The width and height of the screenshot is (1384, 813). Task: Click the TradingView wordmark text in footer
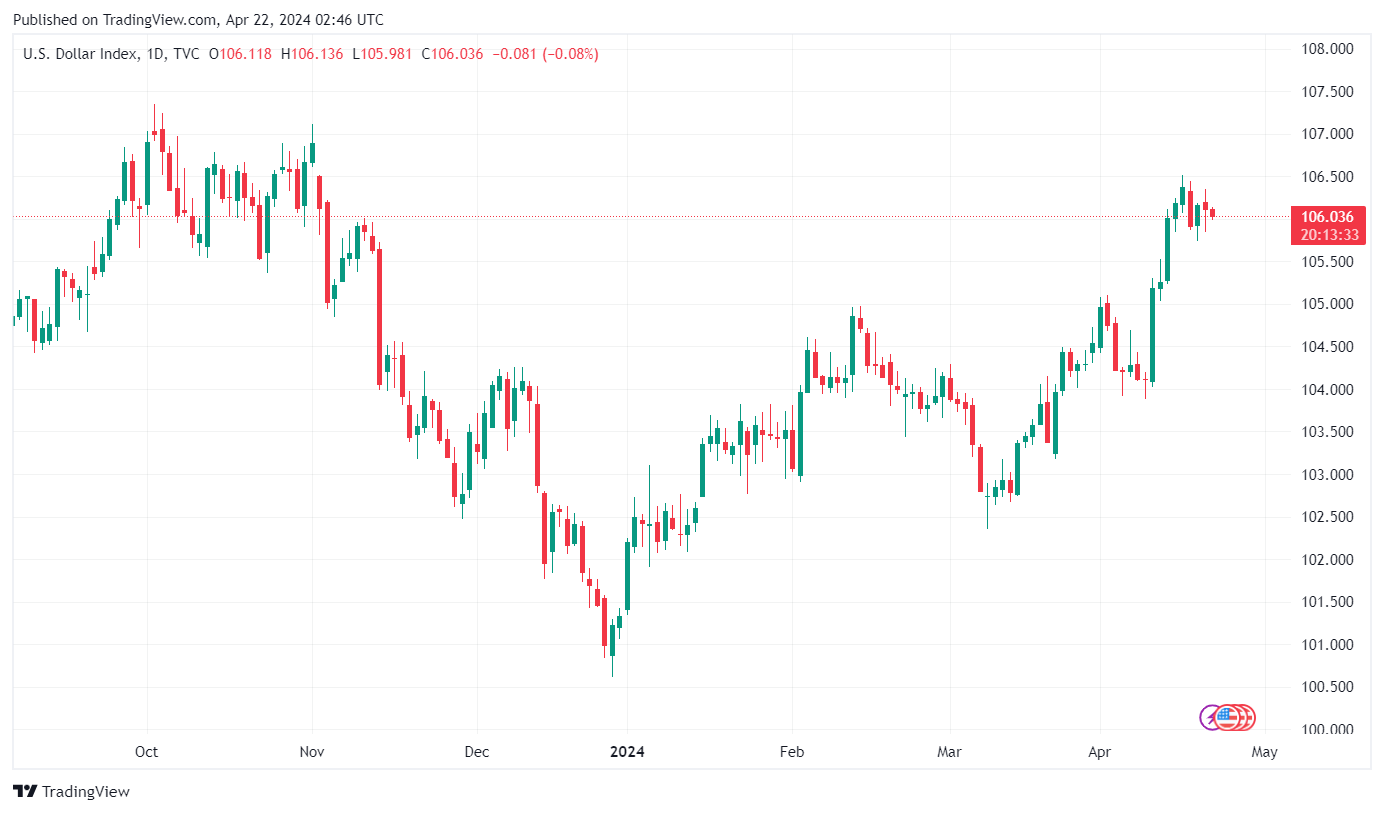pyautogui.click(x=86, y=791)
